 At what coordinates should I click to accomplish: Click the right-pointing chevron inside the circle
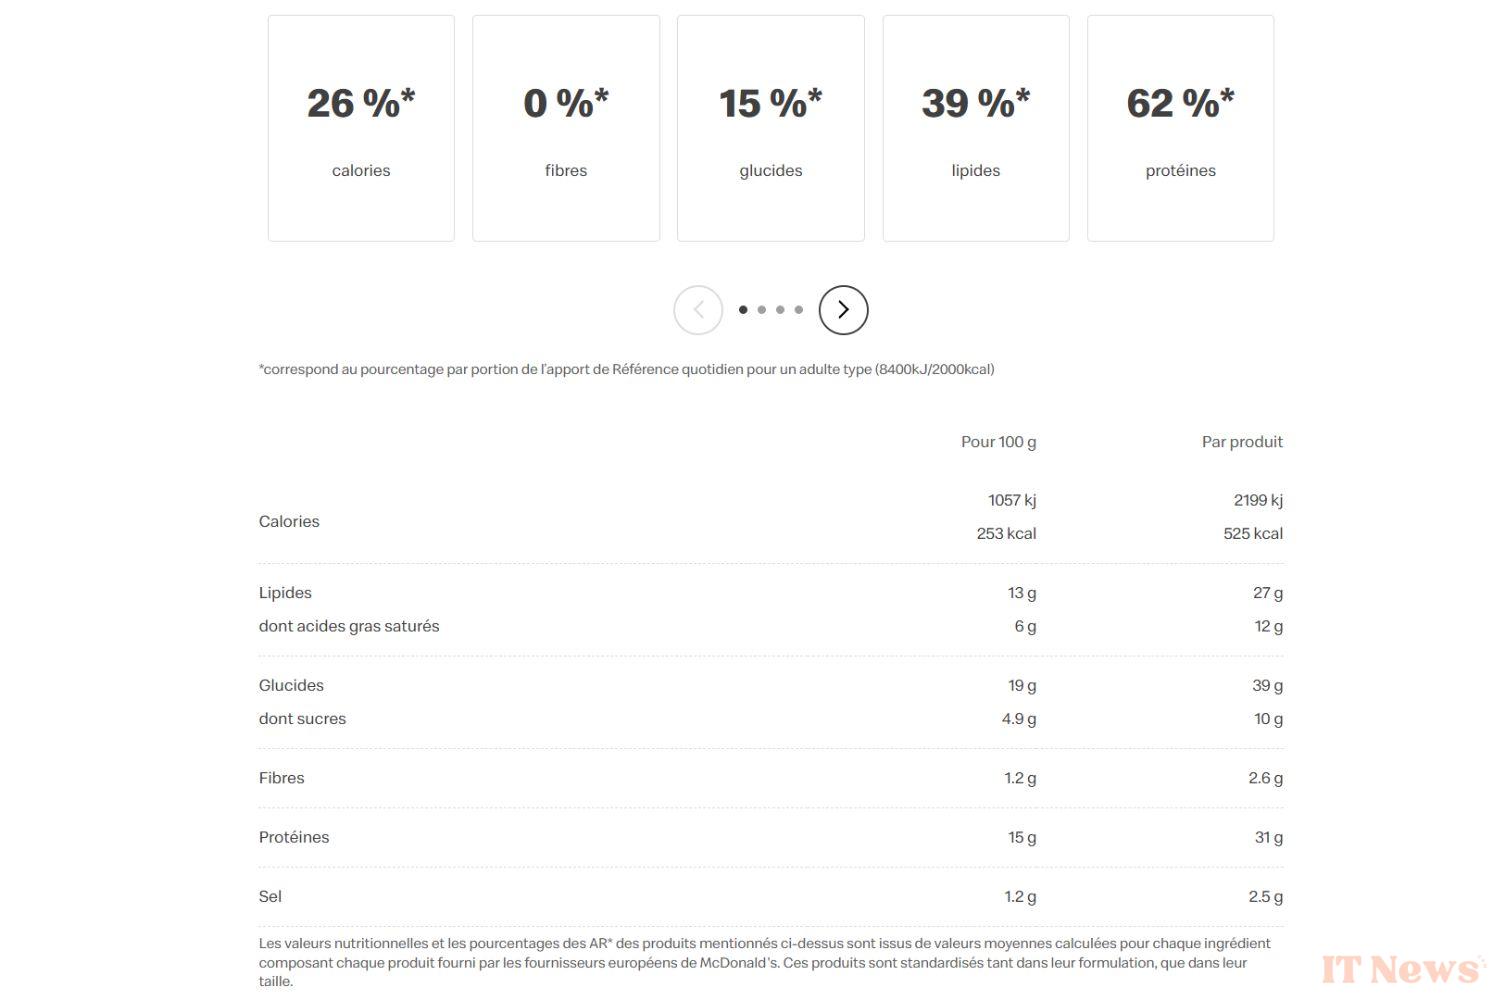843,310
